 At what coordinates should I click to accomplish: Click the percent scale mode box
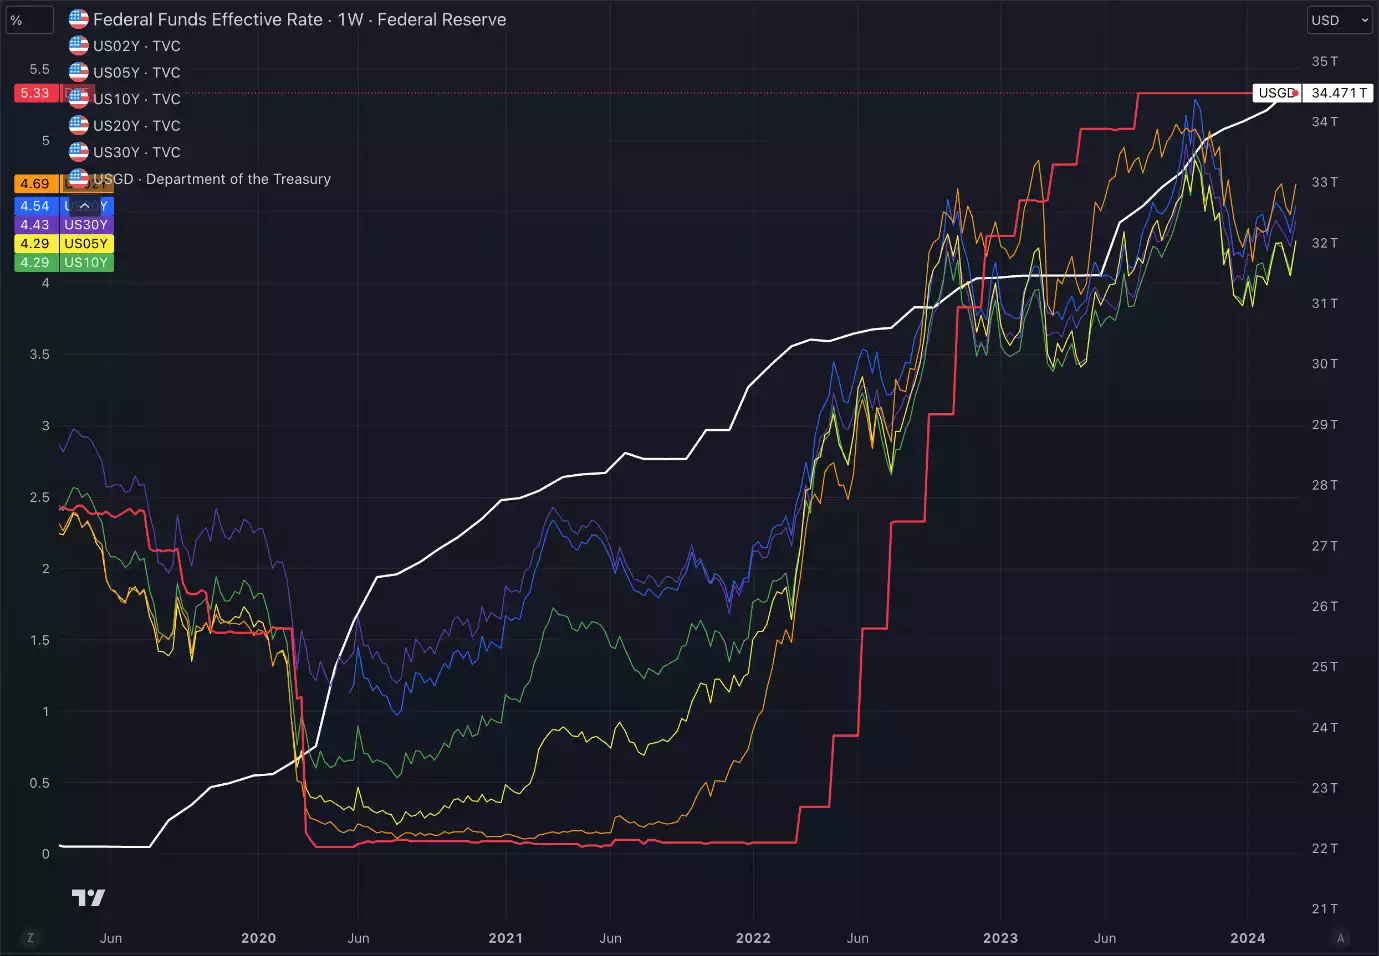pyautogui.click(x=29, y=20)
